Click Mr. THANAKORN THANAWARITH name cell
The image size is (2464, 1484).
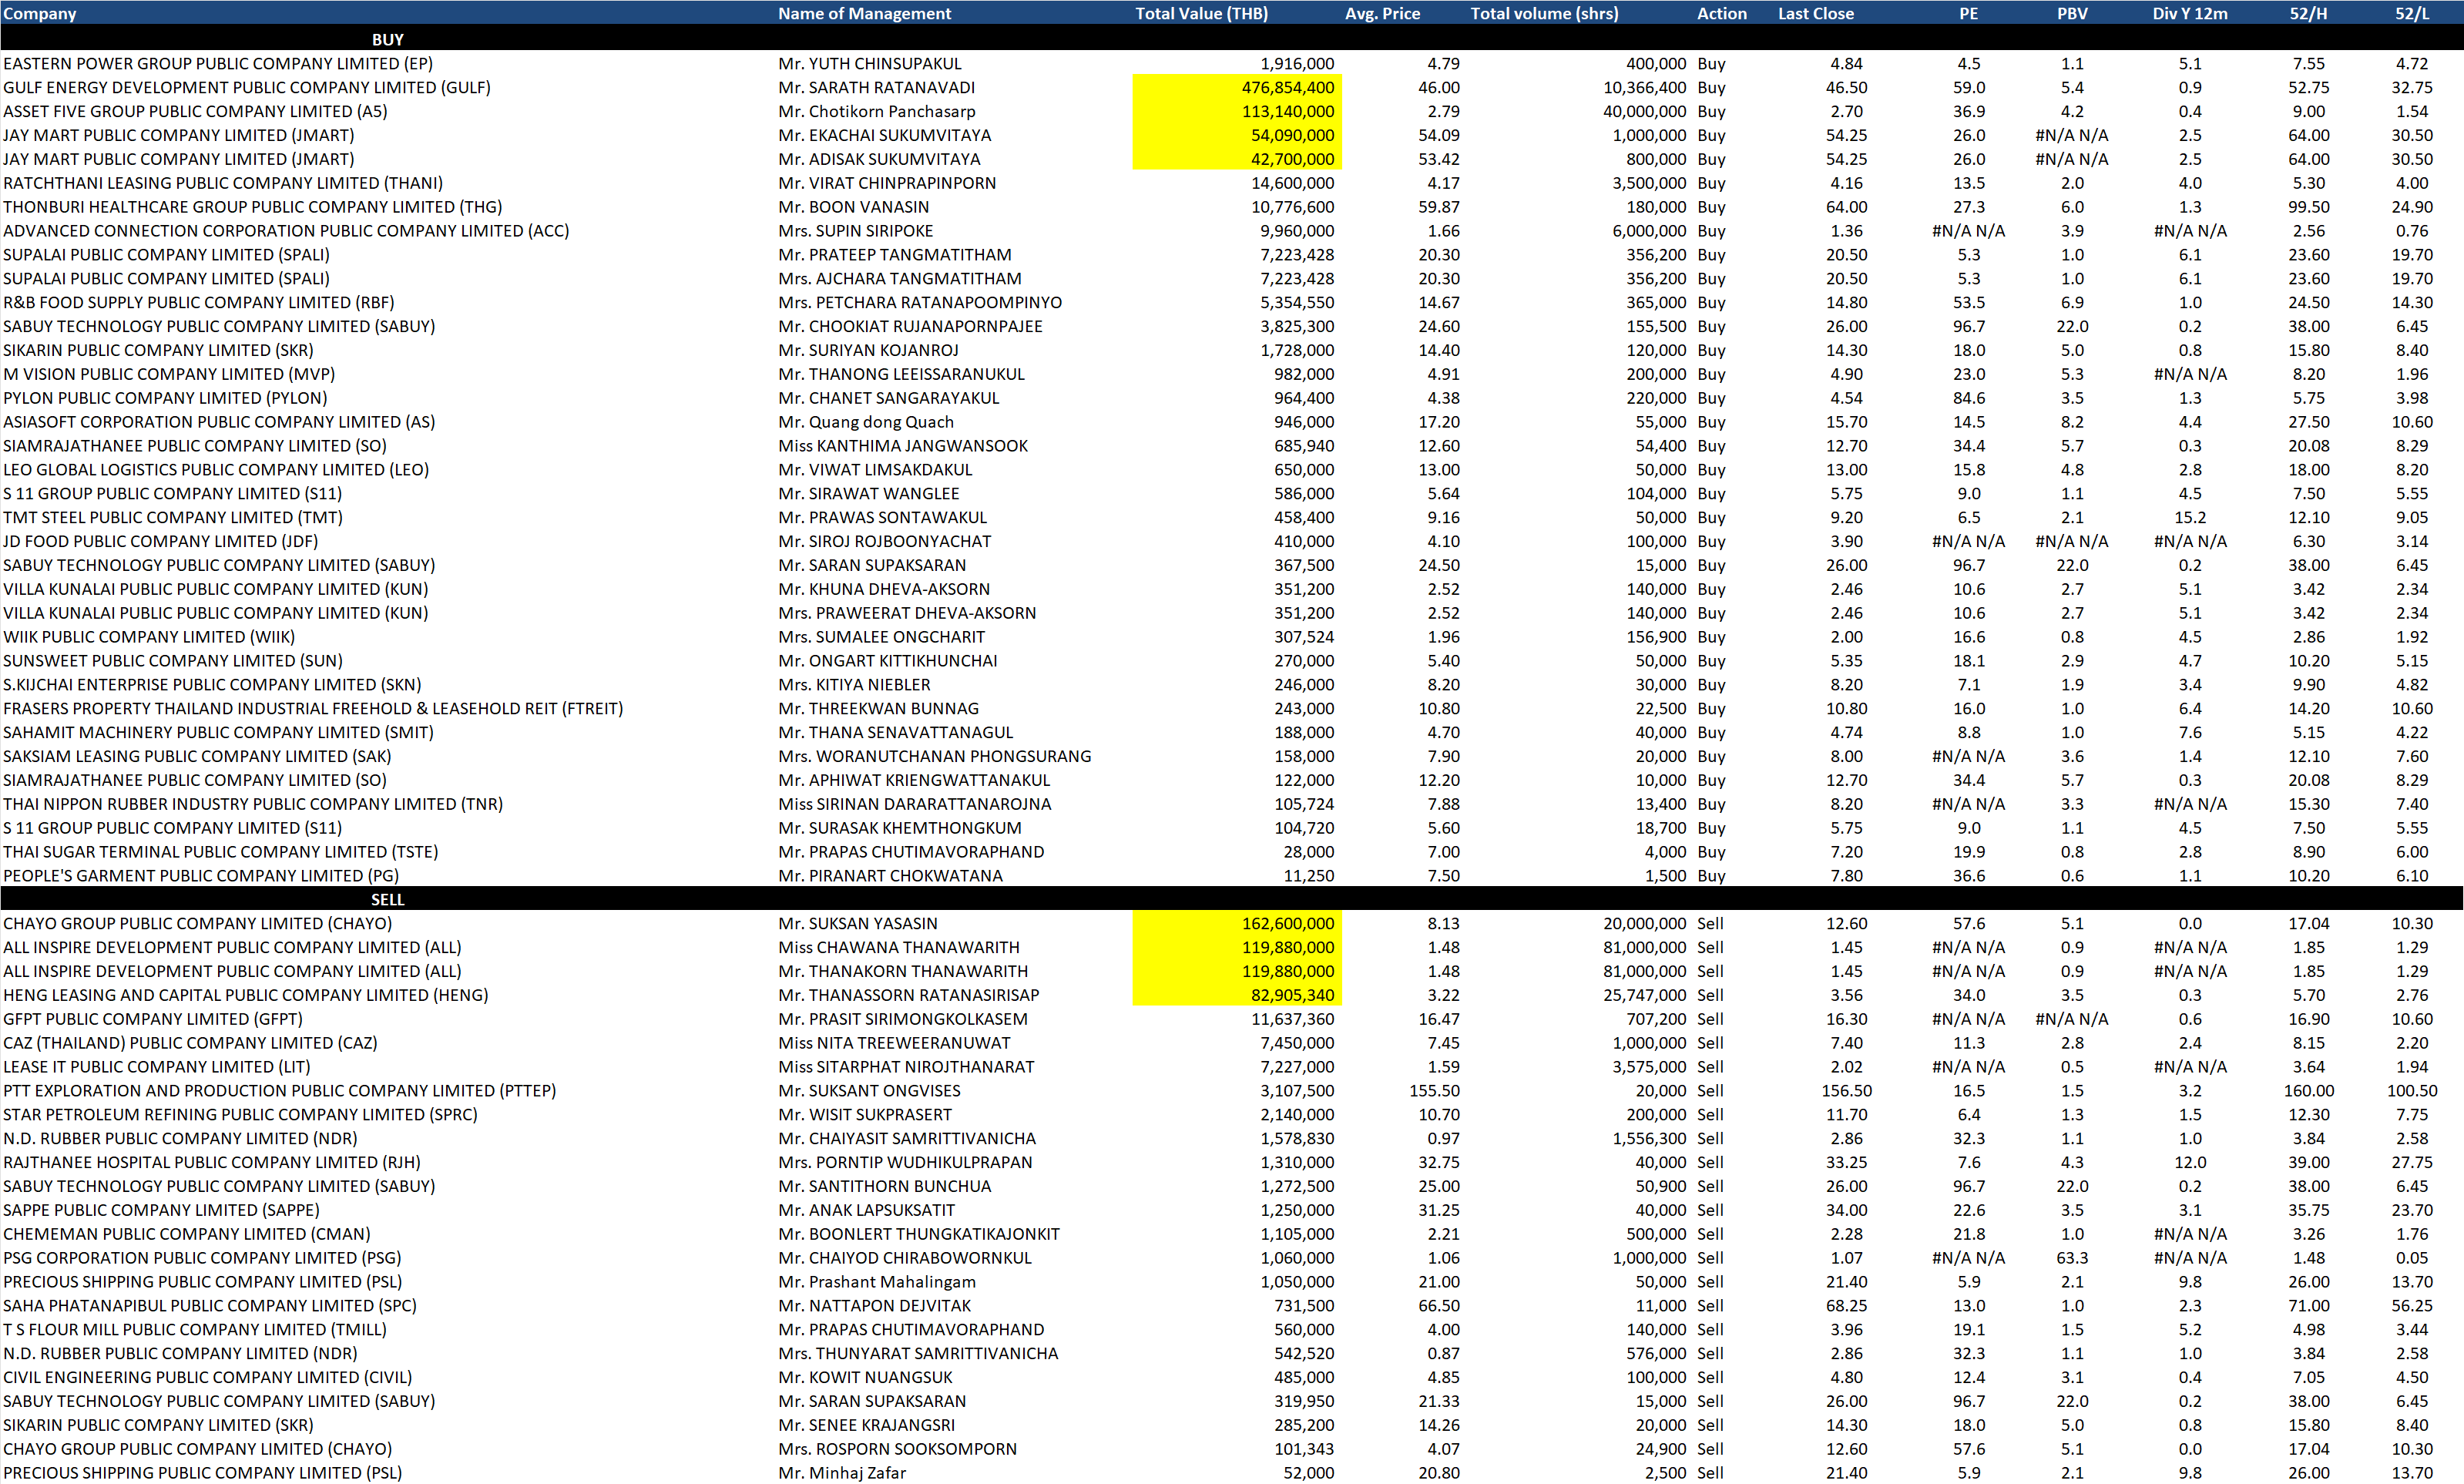903,971
